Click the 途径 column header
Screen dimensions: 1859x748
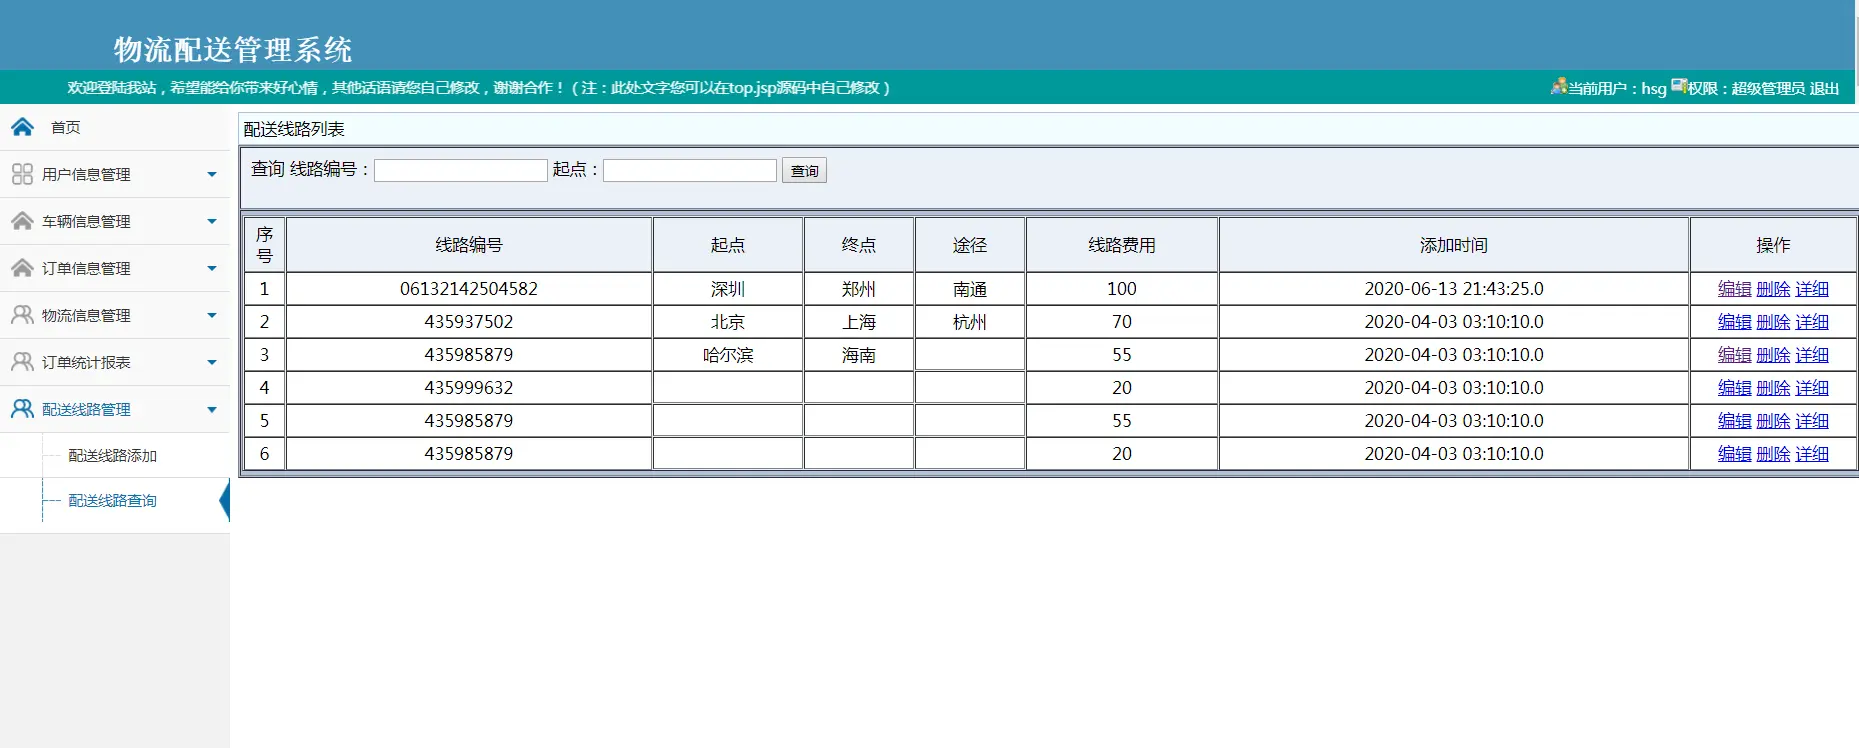coord(970,245)
